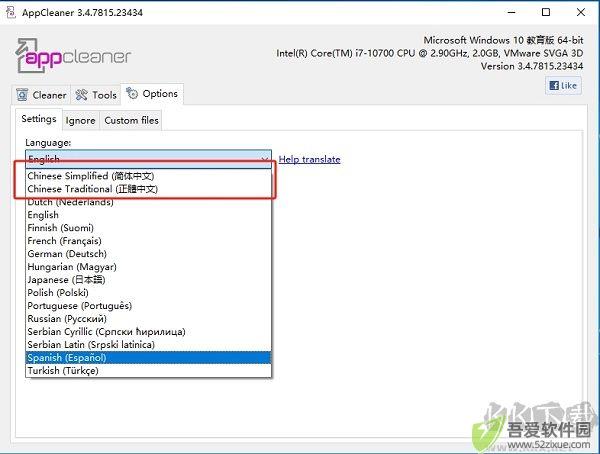
Task: Choose Chinese Simplified language
Action: click(148, 176)
